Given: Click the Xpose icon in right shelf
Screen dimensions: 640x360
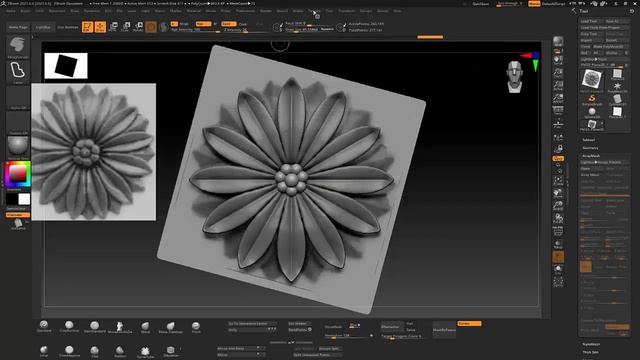Looking at the screenshot, I should pyautogui.click(x=558, y=282).
